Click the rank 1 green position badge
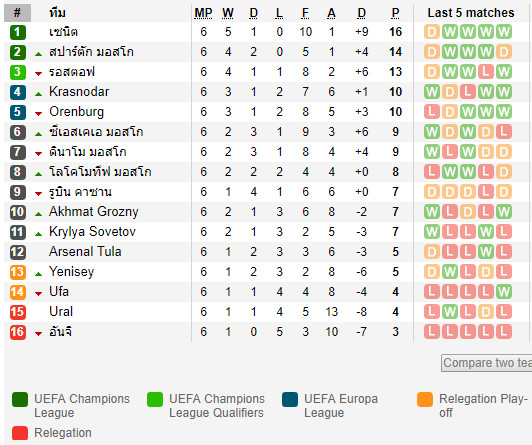 click(x=18, y=32)
